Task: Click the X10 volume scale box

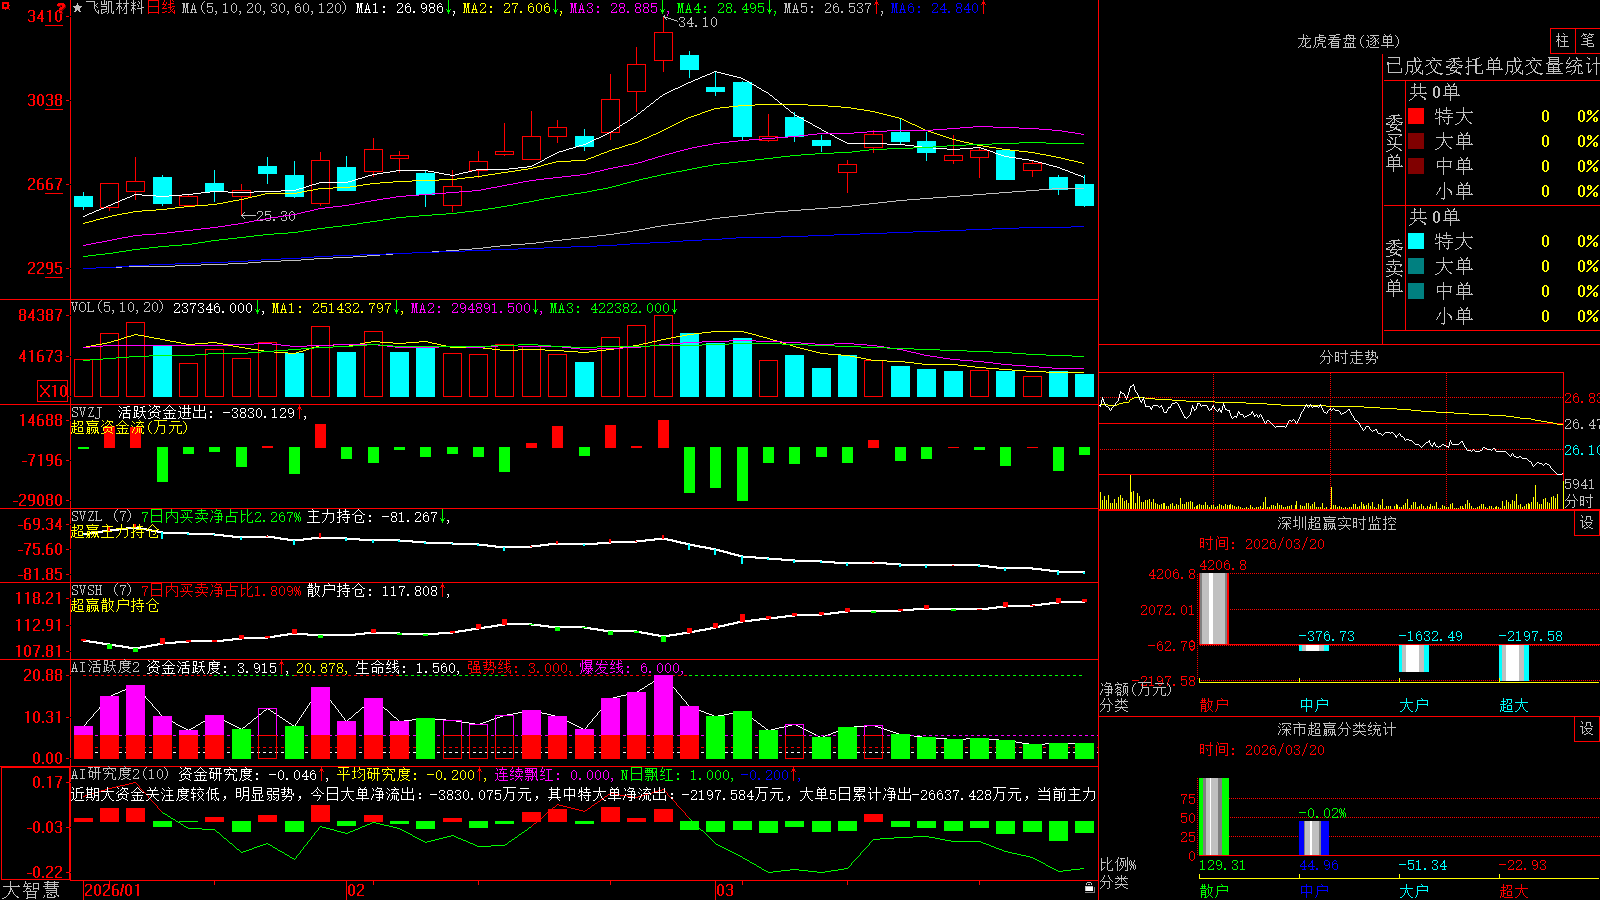Action: tap(53, 391)
